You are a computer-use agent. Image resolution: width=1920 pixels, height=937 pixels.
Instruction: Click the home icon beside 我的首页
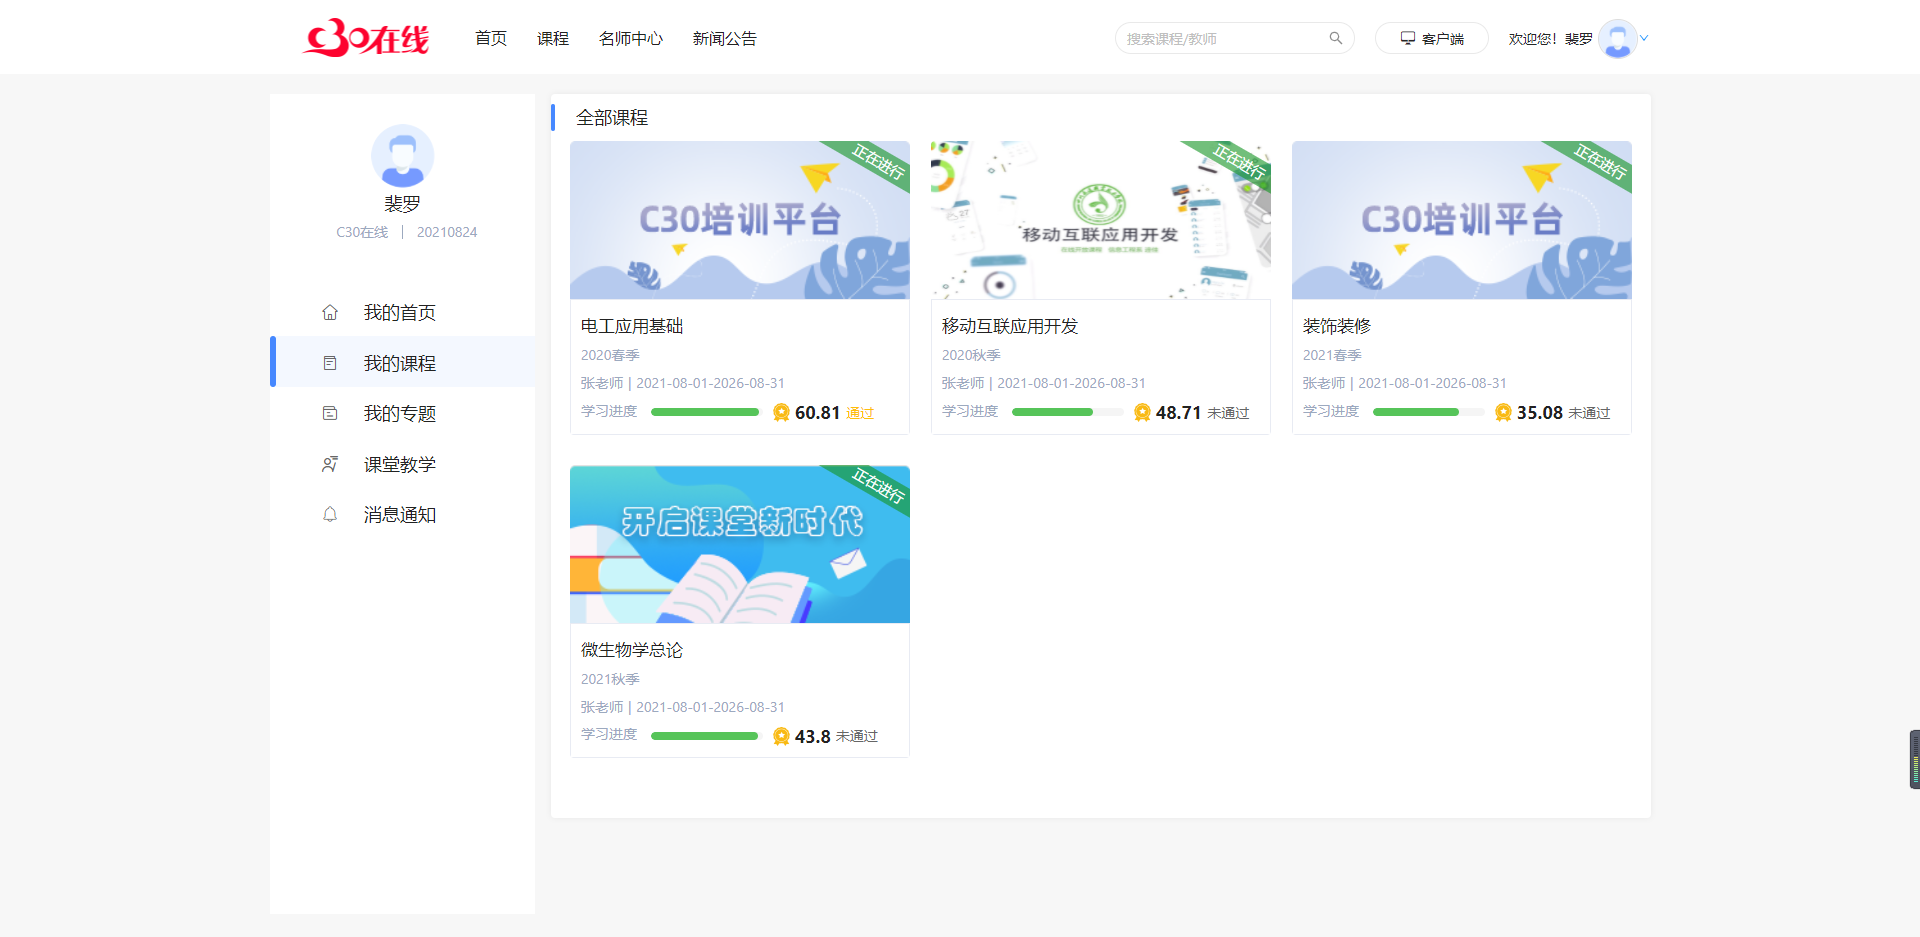click(x=330, y=313)
